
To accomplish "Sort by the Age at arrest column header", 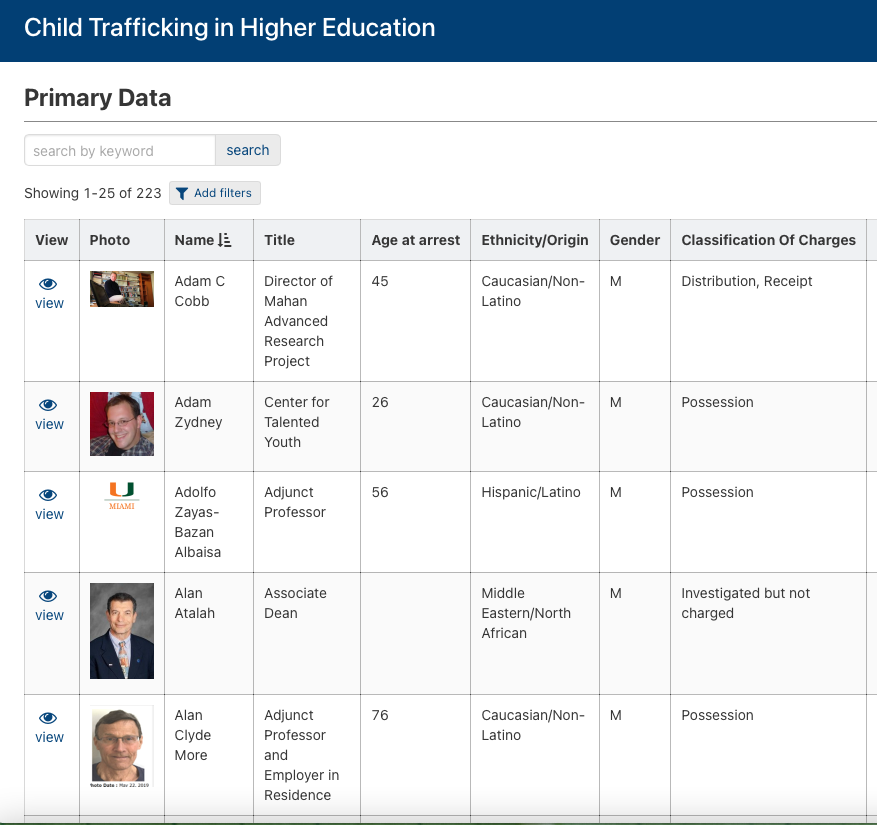I will [x=415, y=240].
